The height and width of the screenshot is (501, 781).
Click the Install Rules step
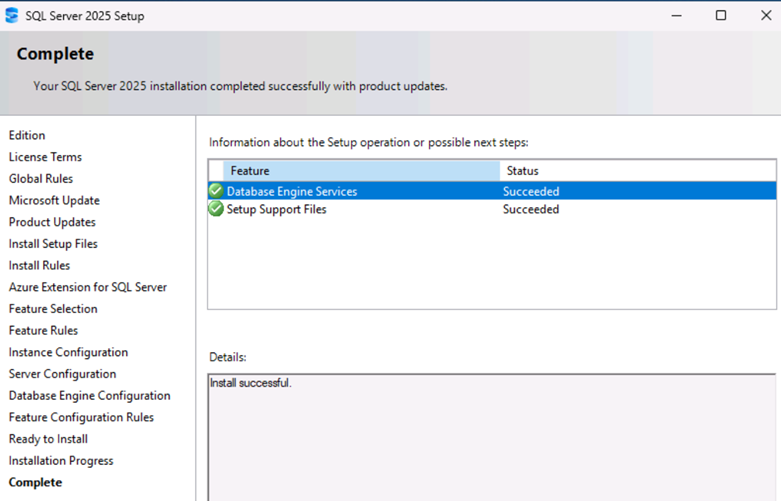click(x=39, y=265)
